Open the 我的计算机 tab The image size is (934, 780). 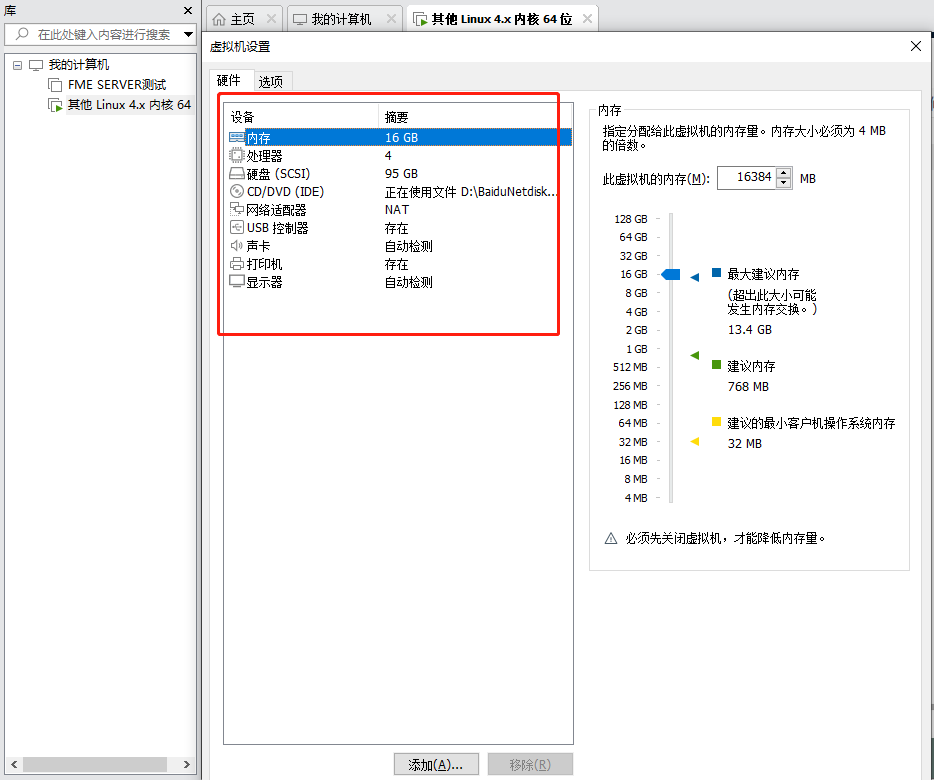[340, 17]
